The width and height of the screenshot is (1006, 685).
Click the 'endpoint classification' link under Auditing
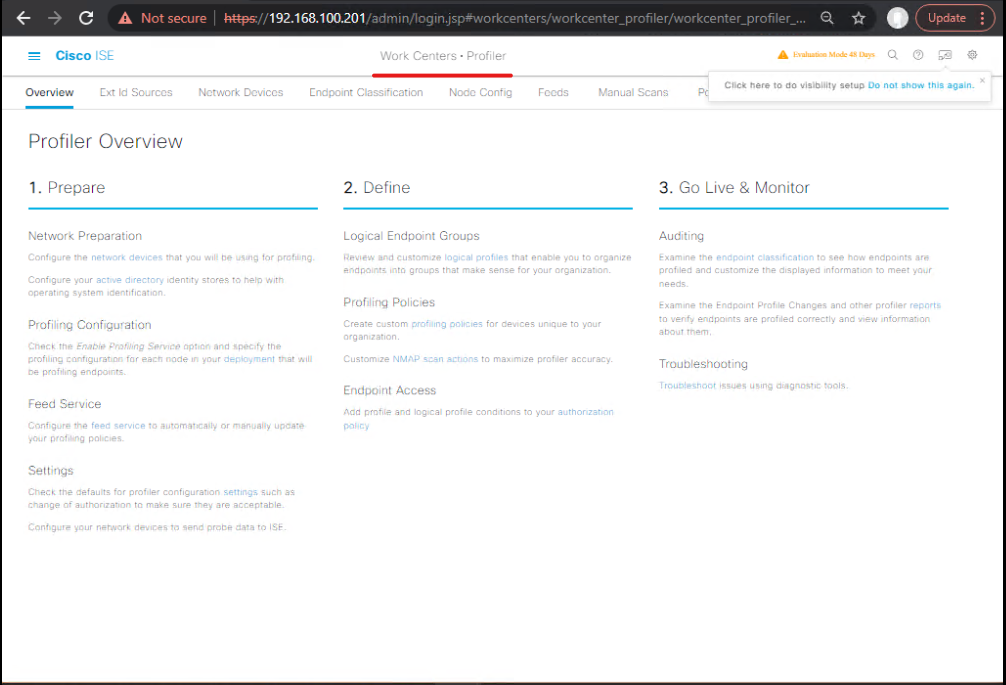(765, 258)
